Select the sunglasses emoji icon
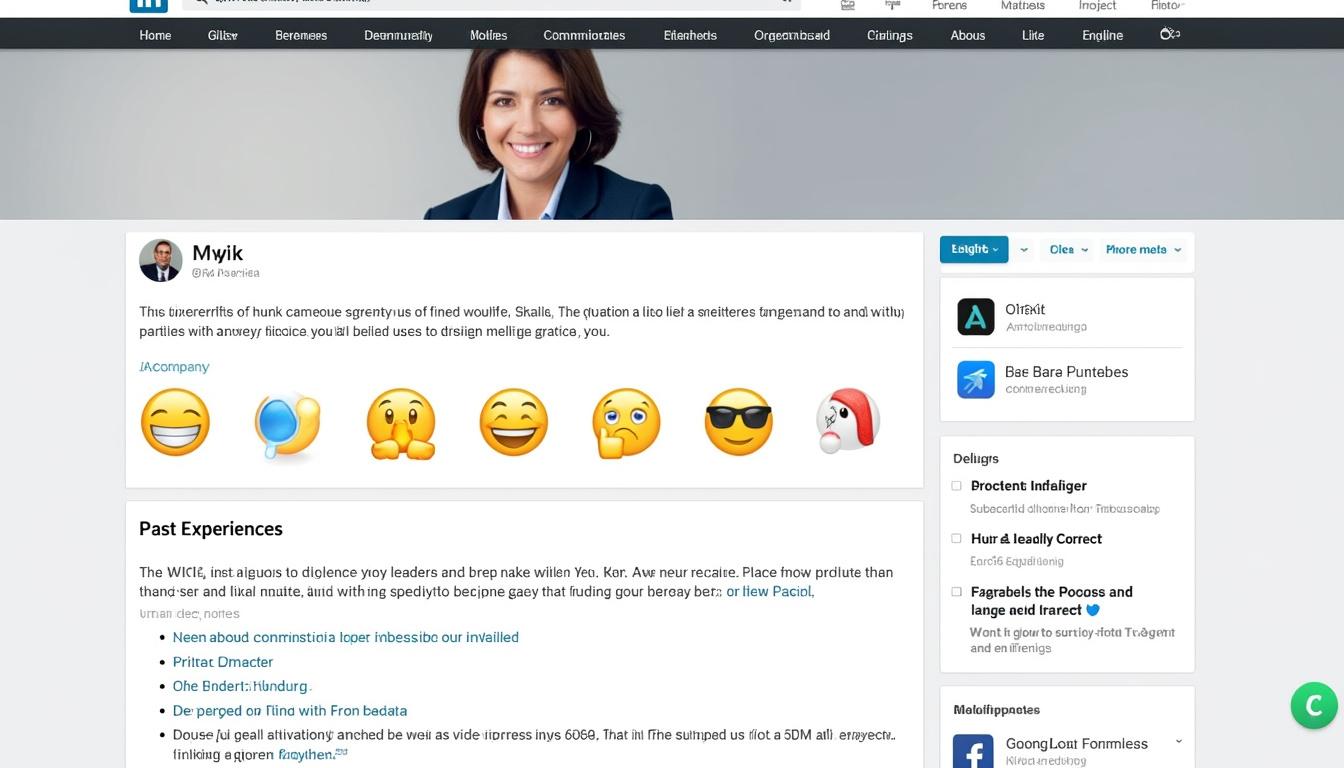The height and width of the screenshot is (768, 1344). (738, 423)
